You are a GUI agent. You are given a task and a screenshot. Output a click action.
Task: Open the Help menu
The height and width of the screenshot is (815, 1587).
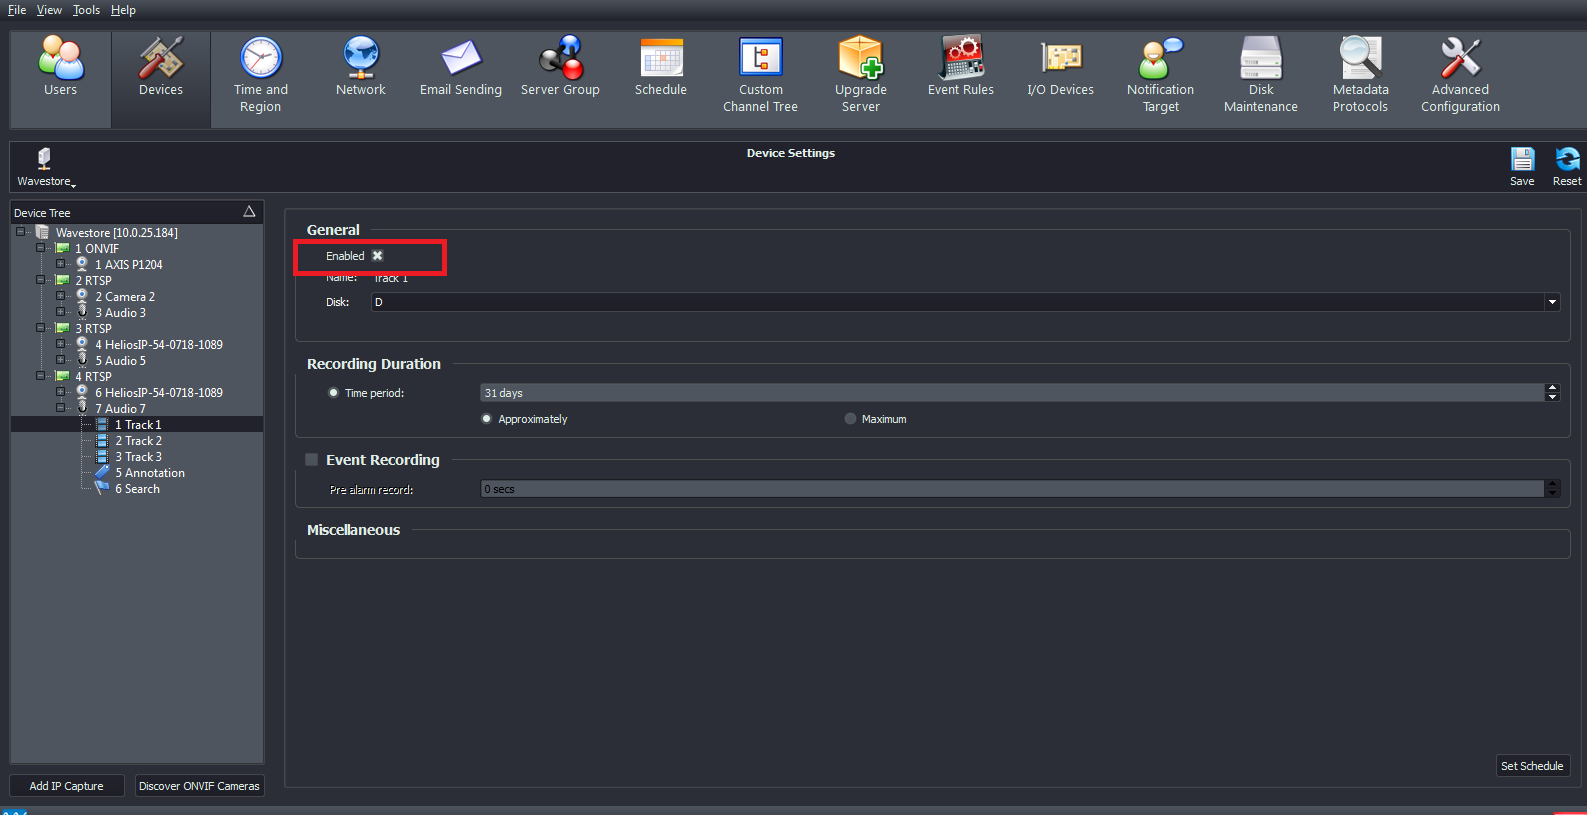[x=123, y=10]
